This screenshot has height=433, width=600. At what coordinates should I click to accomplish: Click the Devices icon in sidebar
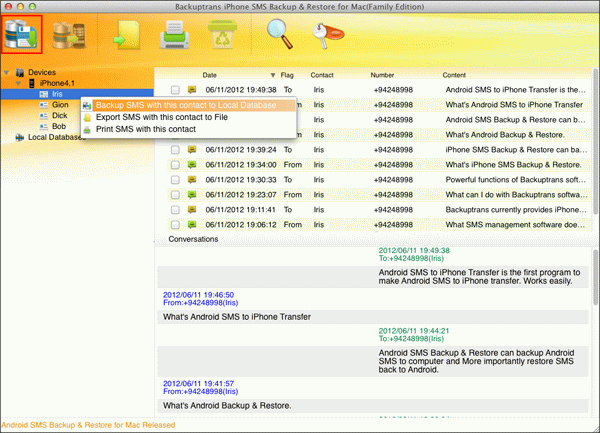[x=20, y=72]
